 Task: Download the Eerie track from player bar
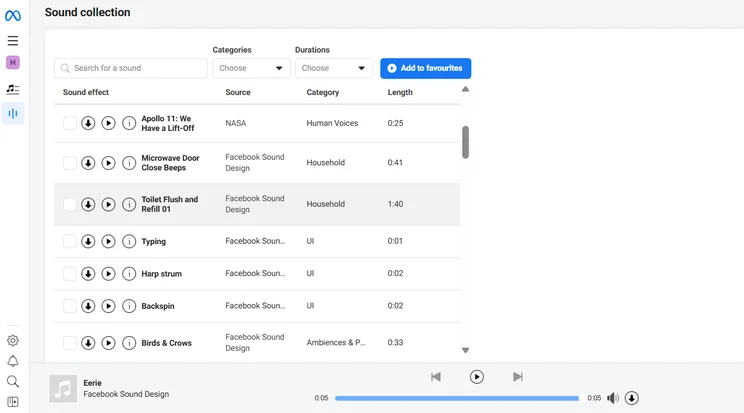632,398
